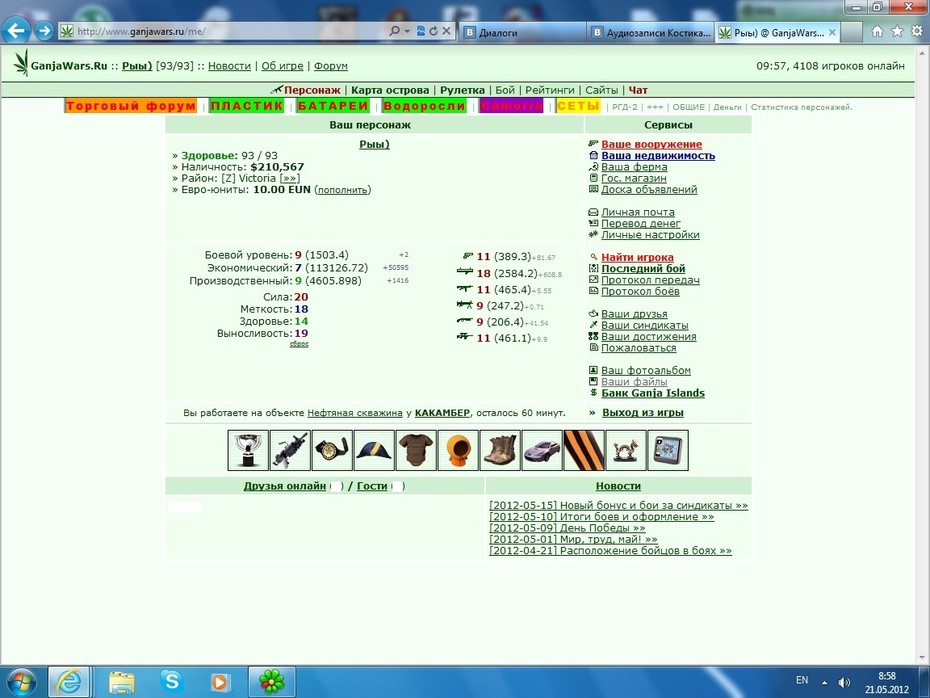Open the Новости header link
930x698 pixels.
tap(229, 66)
